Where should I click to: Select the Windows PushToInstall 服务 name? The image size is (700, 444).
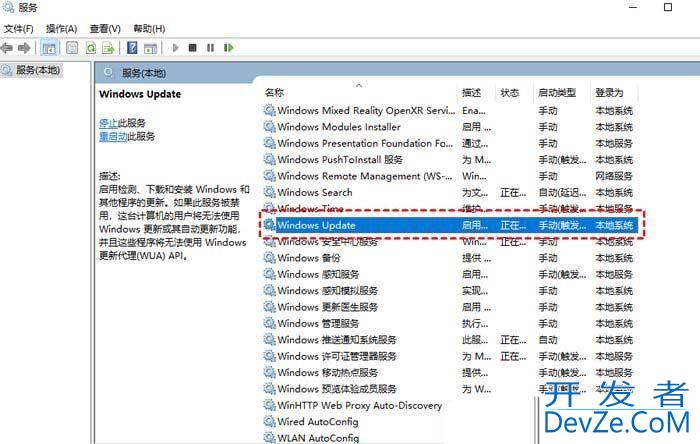[x=340, y=159]
